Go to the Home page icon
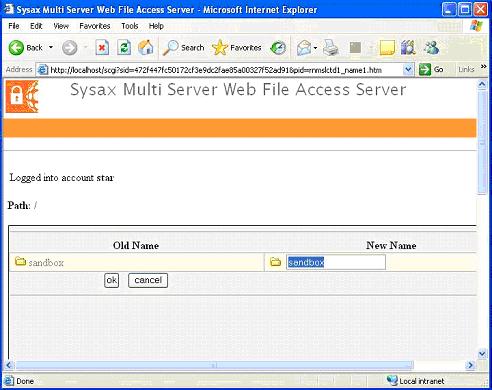 (146, 48)
